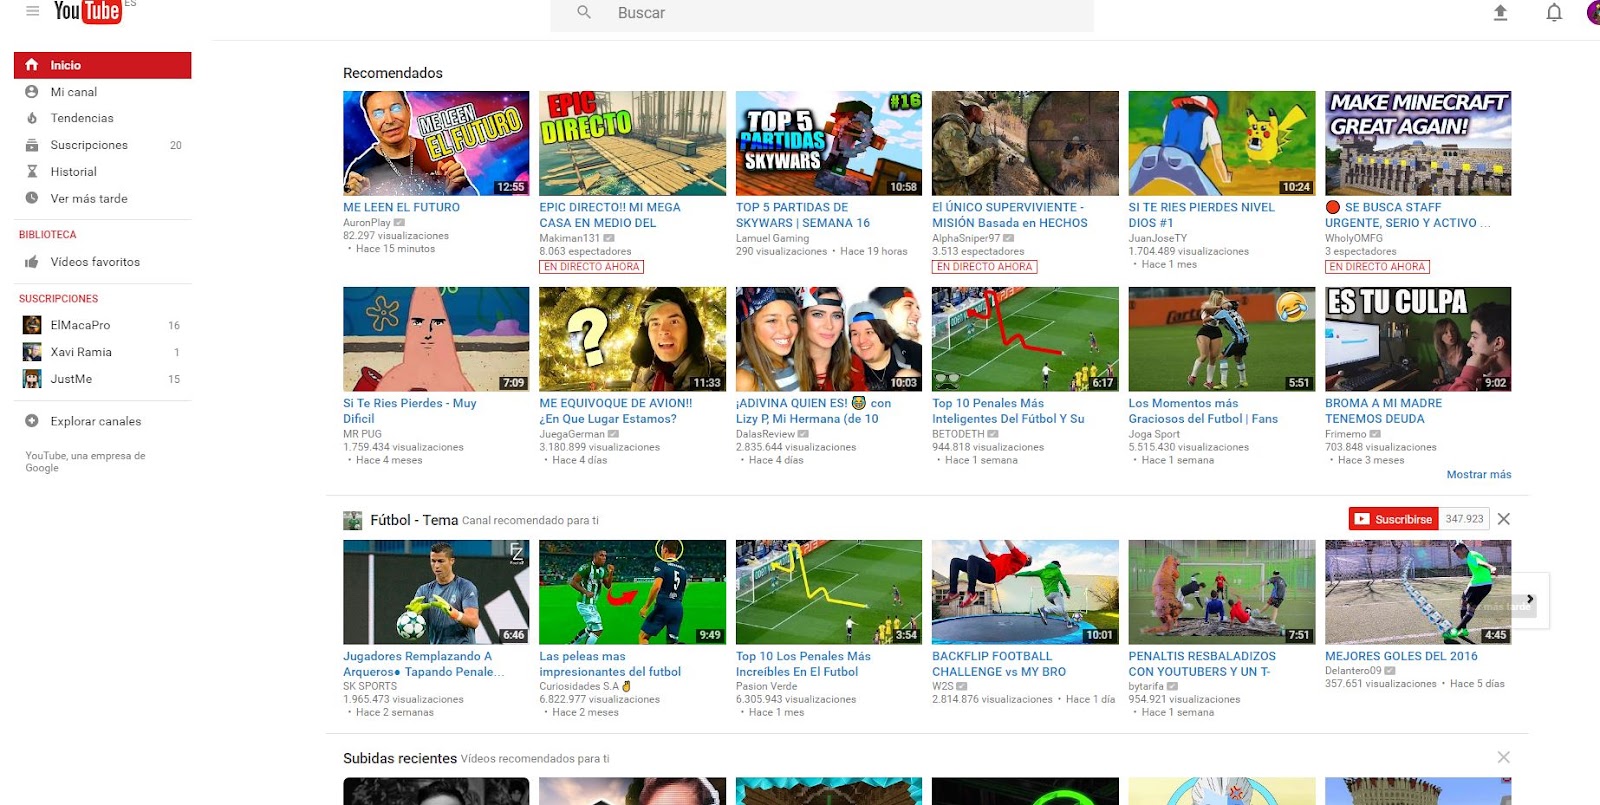Viewport: 1600px width, 805px height.
Task: Open BIBLIOTECA section heading
Action: pyautogui.click(x=48, y=235)
